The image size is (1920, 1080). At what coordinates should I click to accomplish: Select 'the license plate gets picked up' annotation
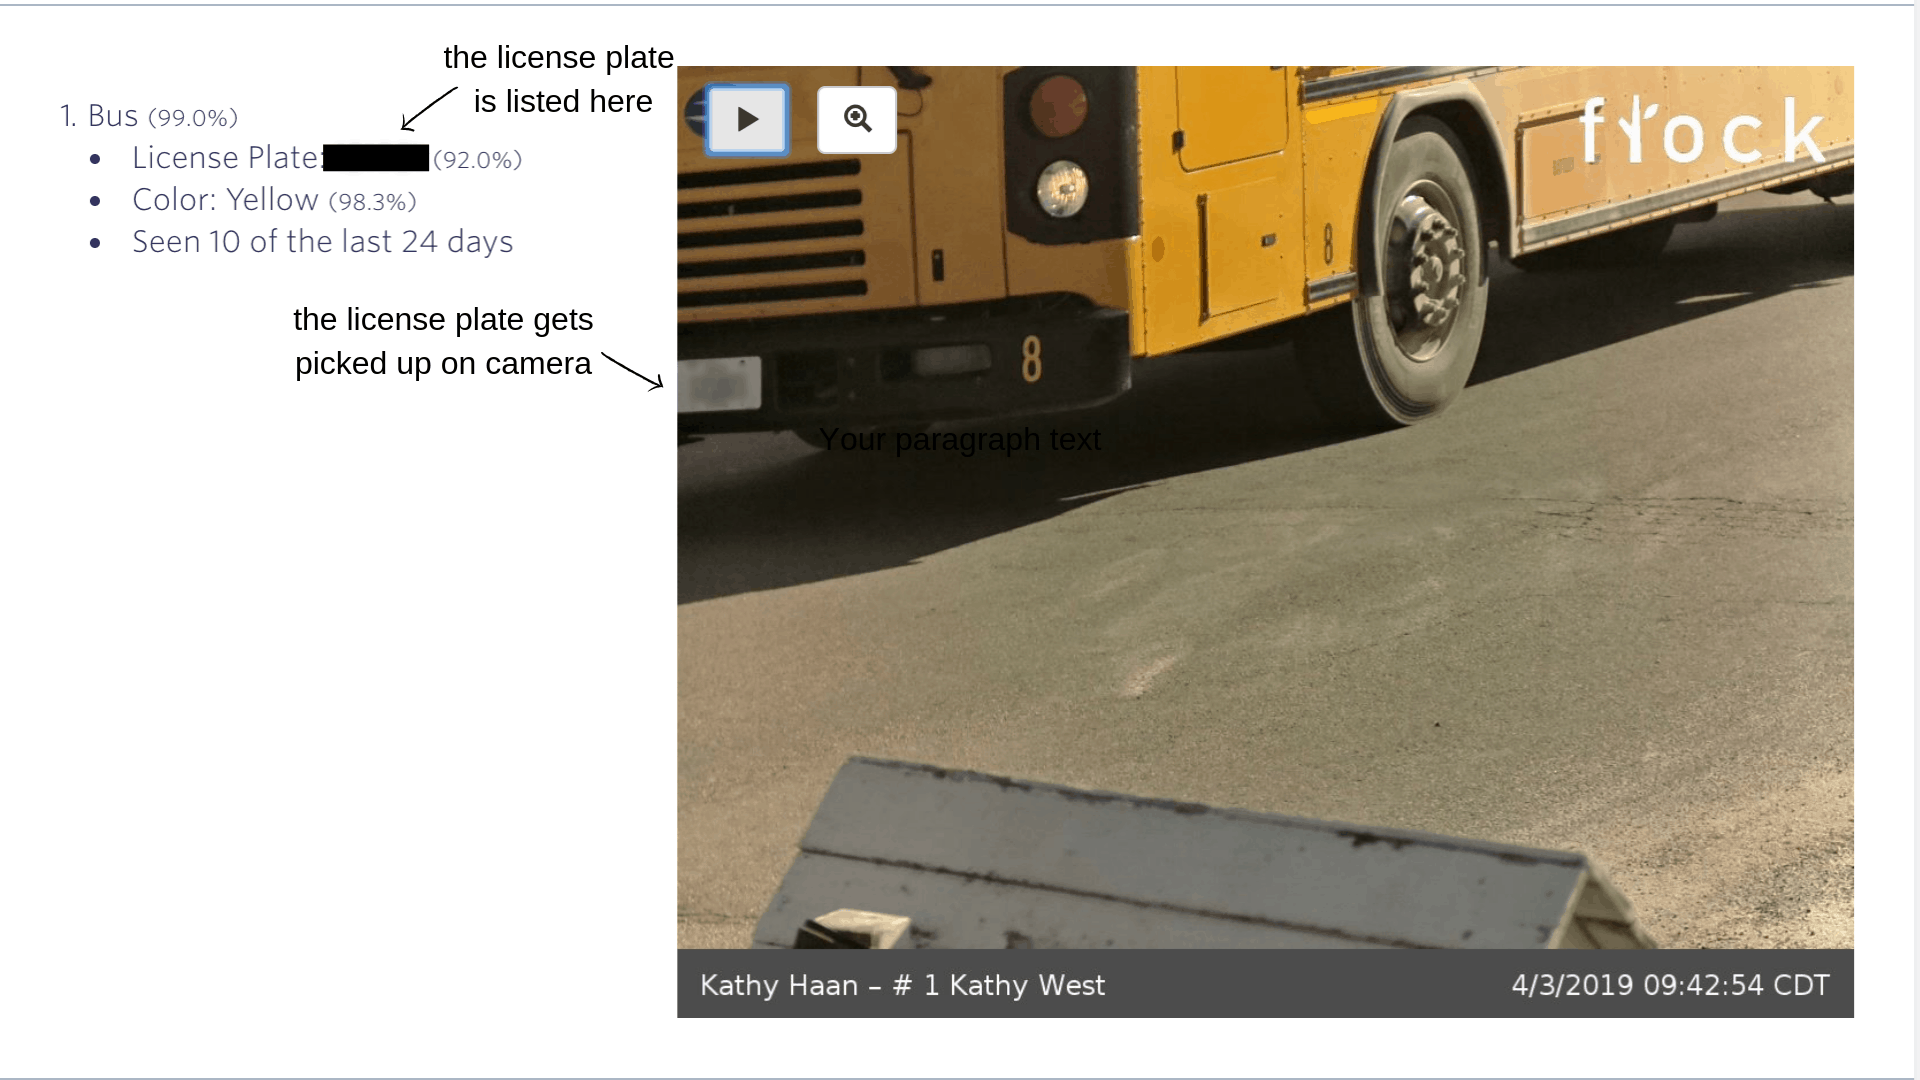(443, 341)
